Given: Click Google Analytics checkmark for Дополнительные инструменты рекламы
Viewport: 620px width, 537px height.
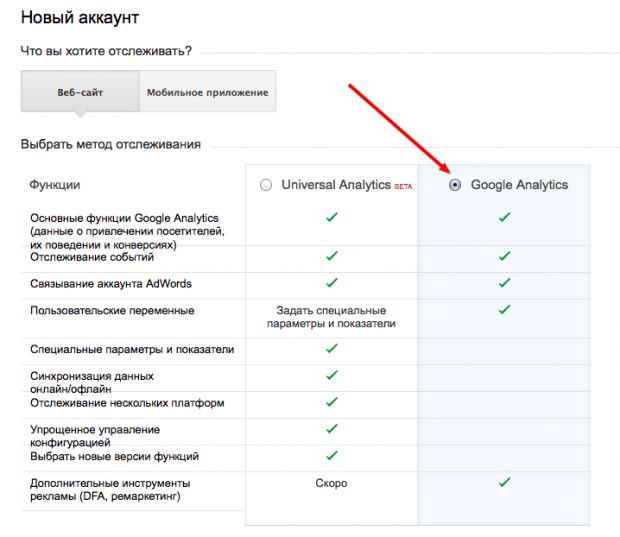Looking at the screenshot, I should tap(505, 483).
